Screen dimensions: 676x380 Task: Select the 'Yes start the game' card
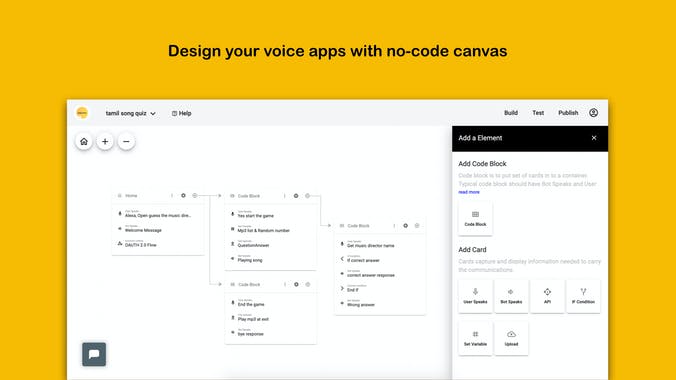click(270, 214)
